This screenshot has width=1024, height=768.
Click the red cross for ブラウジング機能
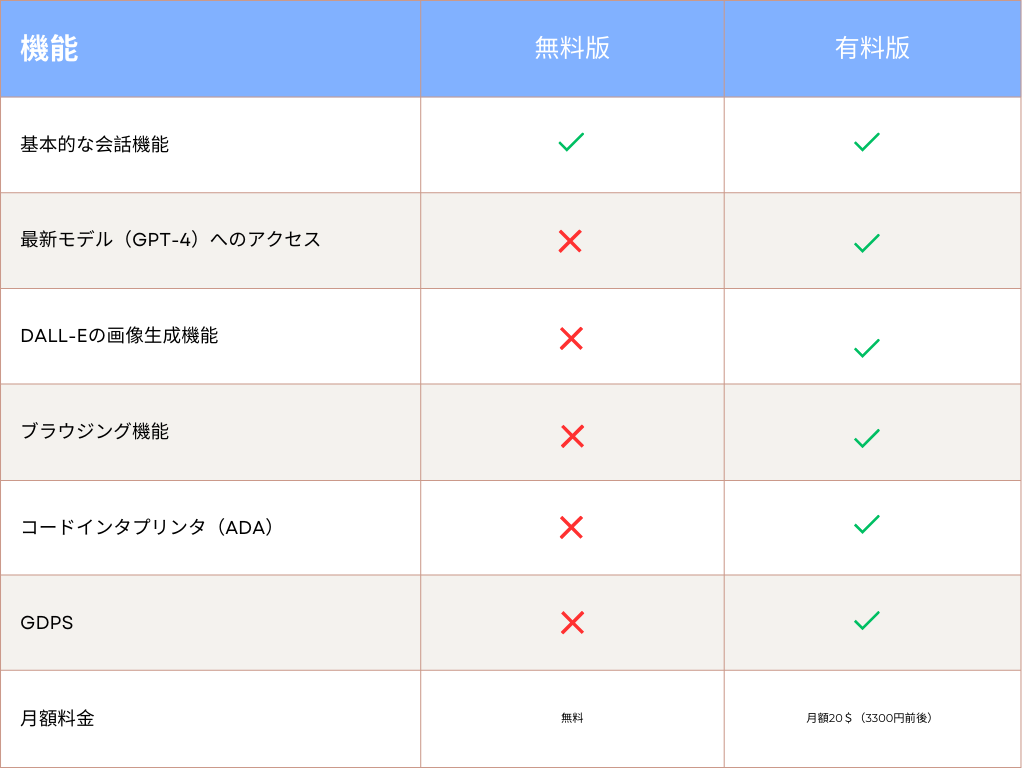572,436
